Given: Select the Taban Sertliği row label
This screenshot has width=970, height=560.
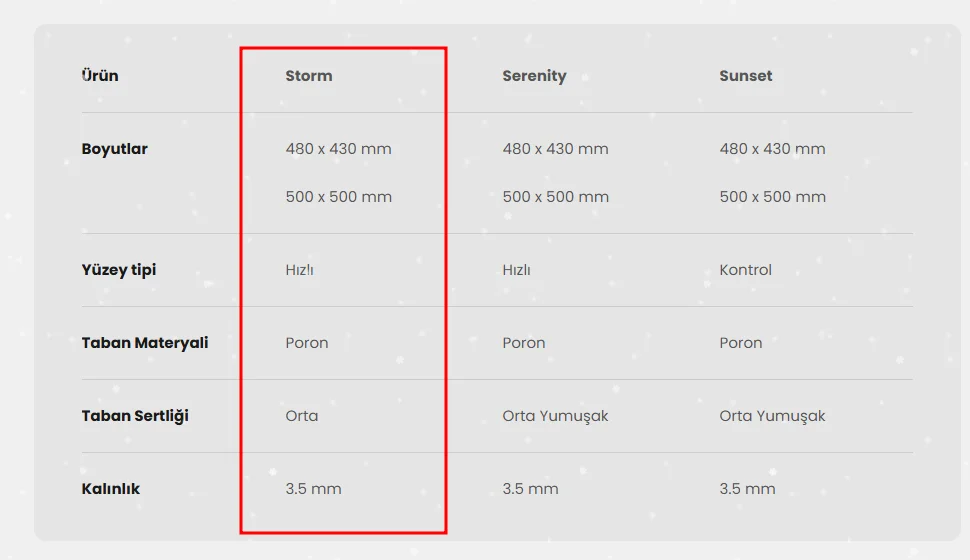Looking at the screenshot, I should (135, 416).
